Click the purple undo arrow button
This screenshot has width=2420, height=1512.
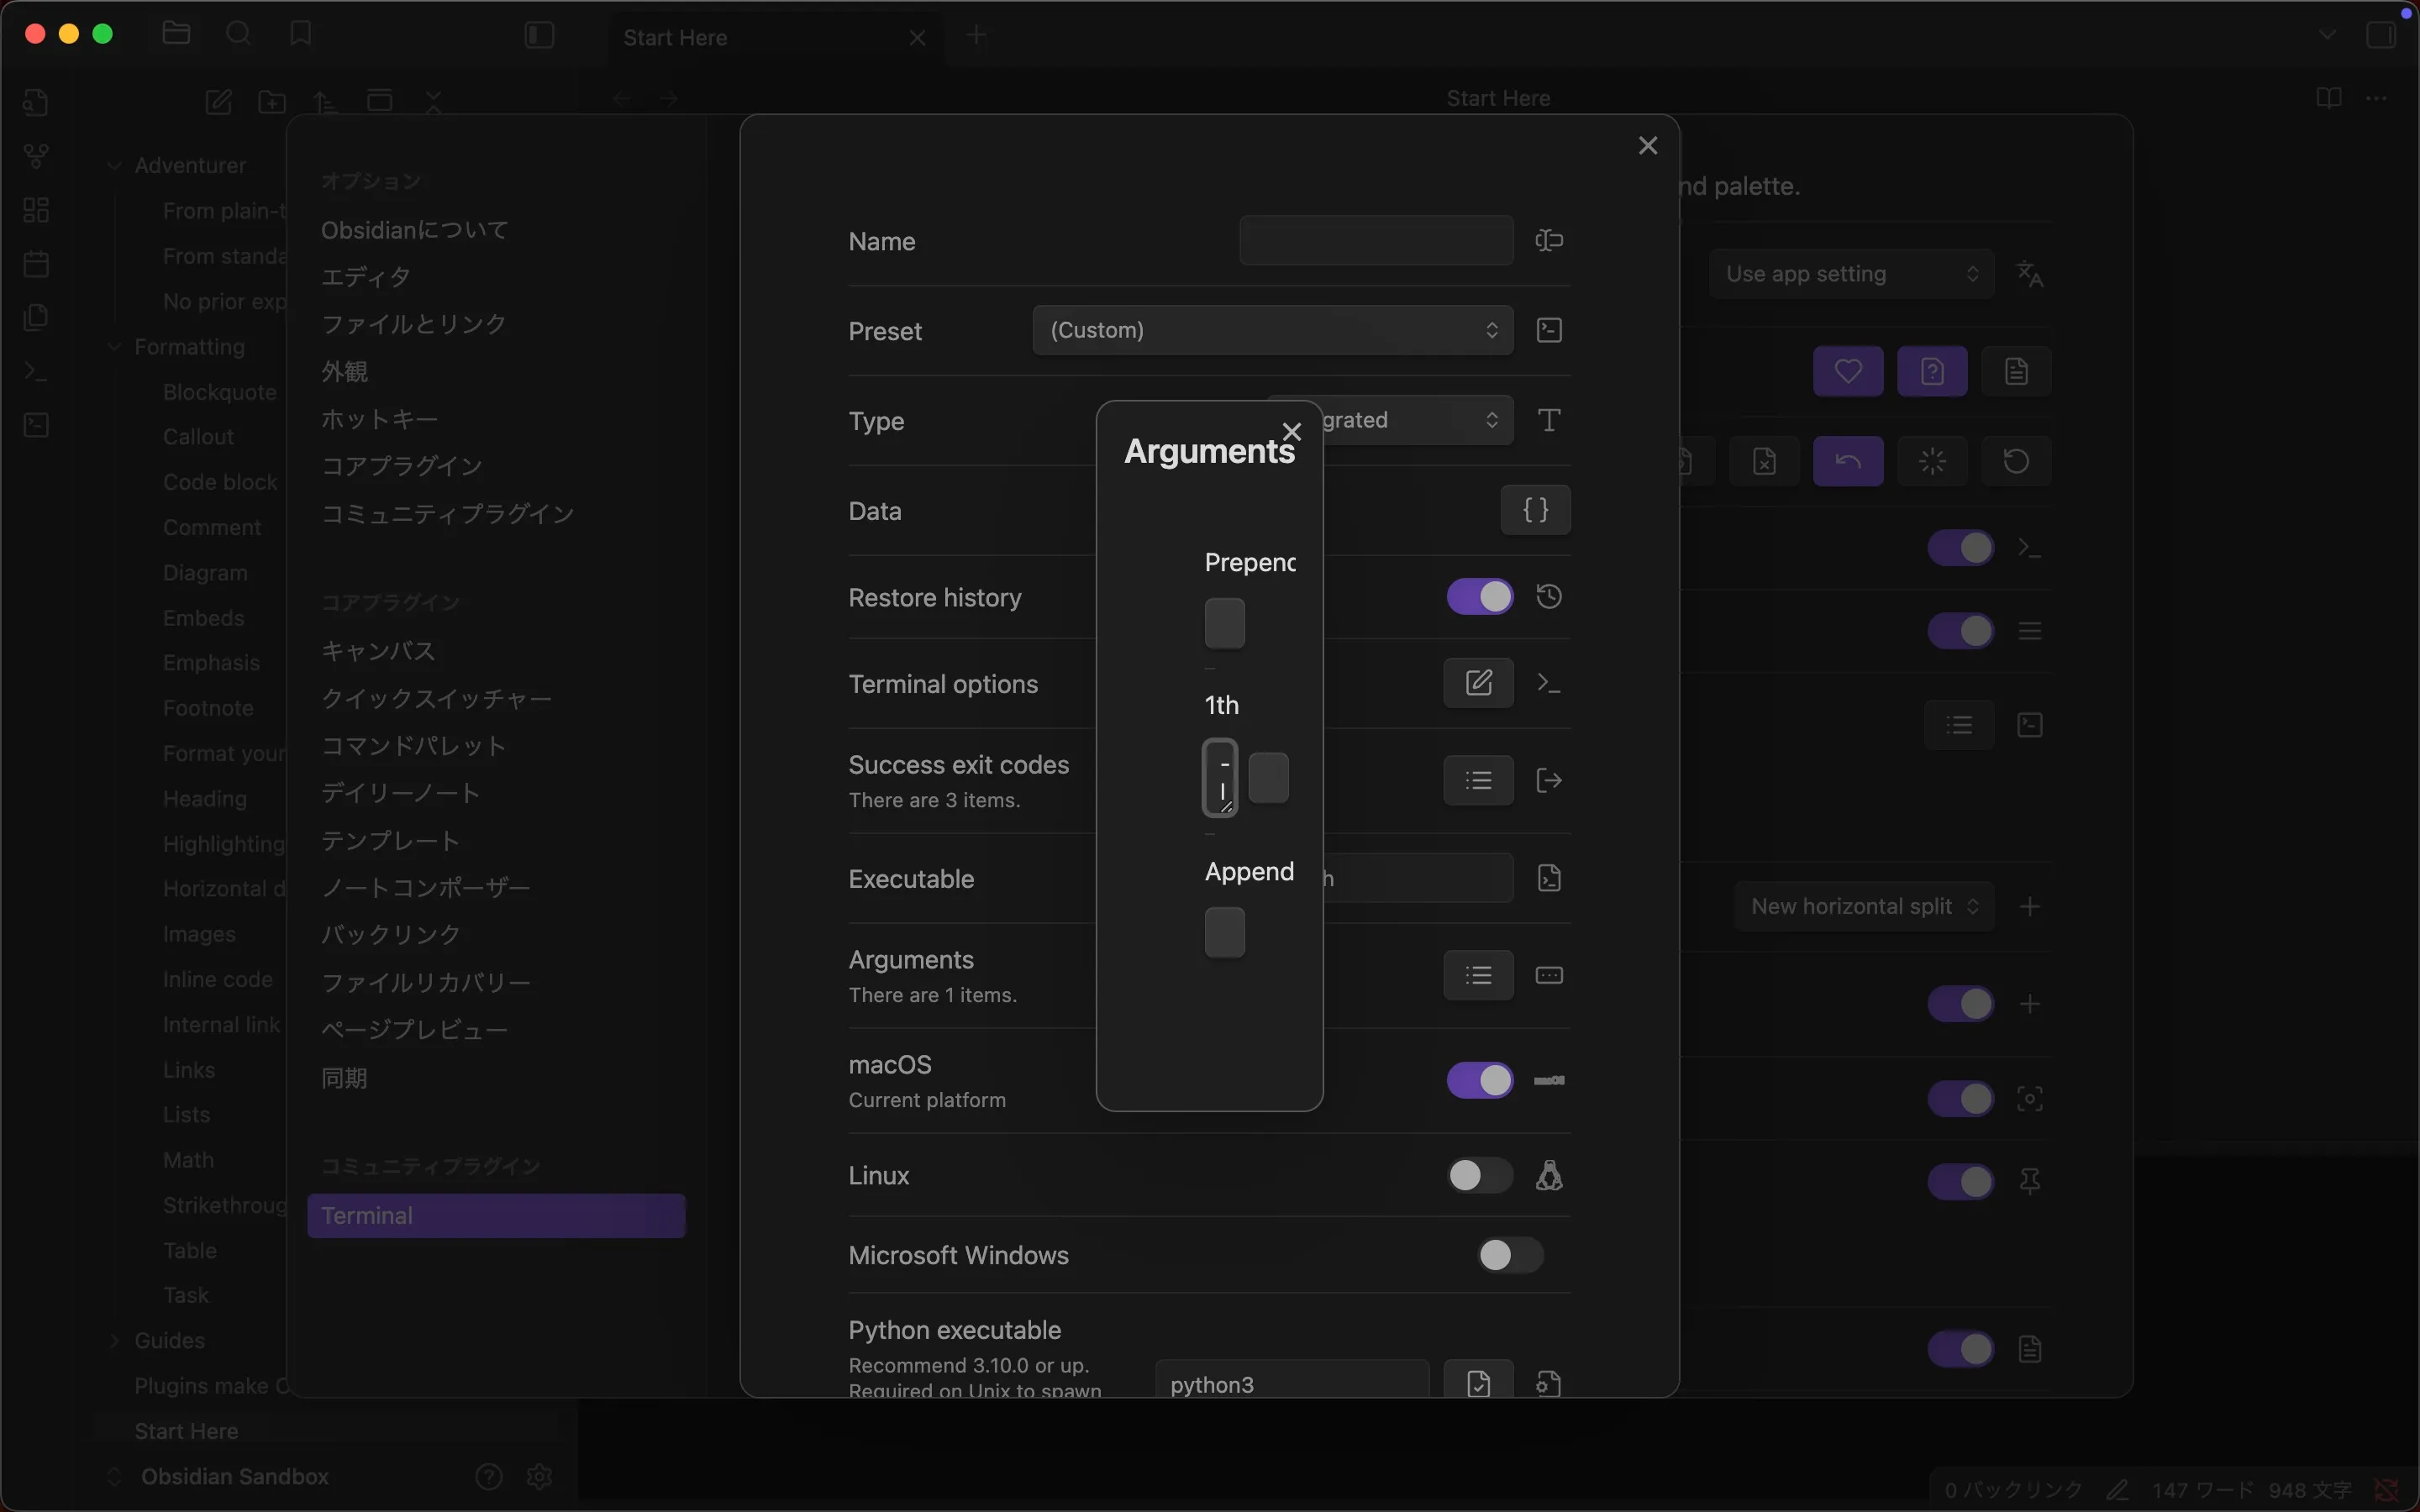(x=1847, y=461)
